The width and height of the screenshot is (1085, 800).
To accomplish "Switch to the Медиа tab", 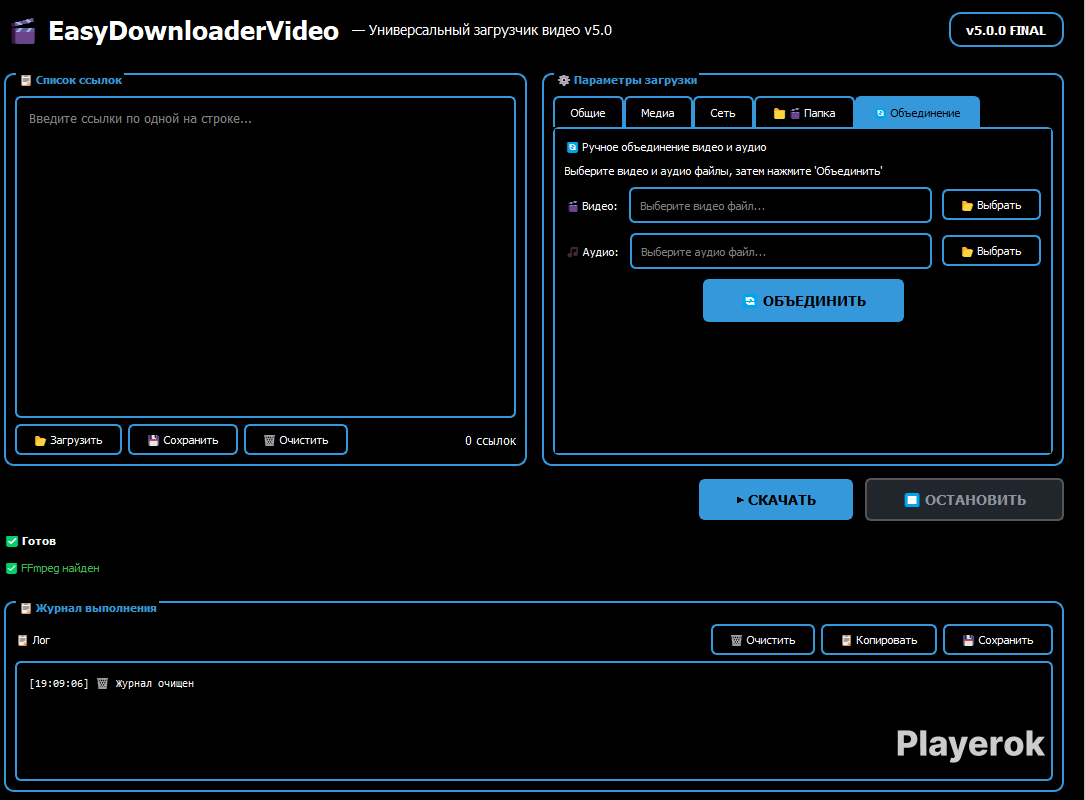I will click(657, 113).
